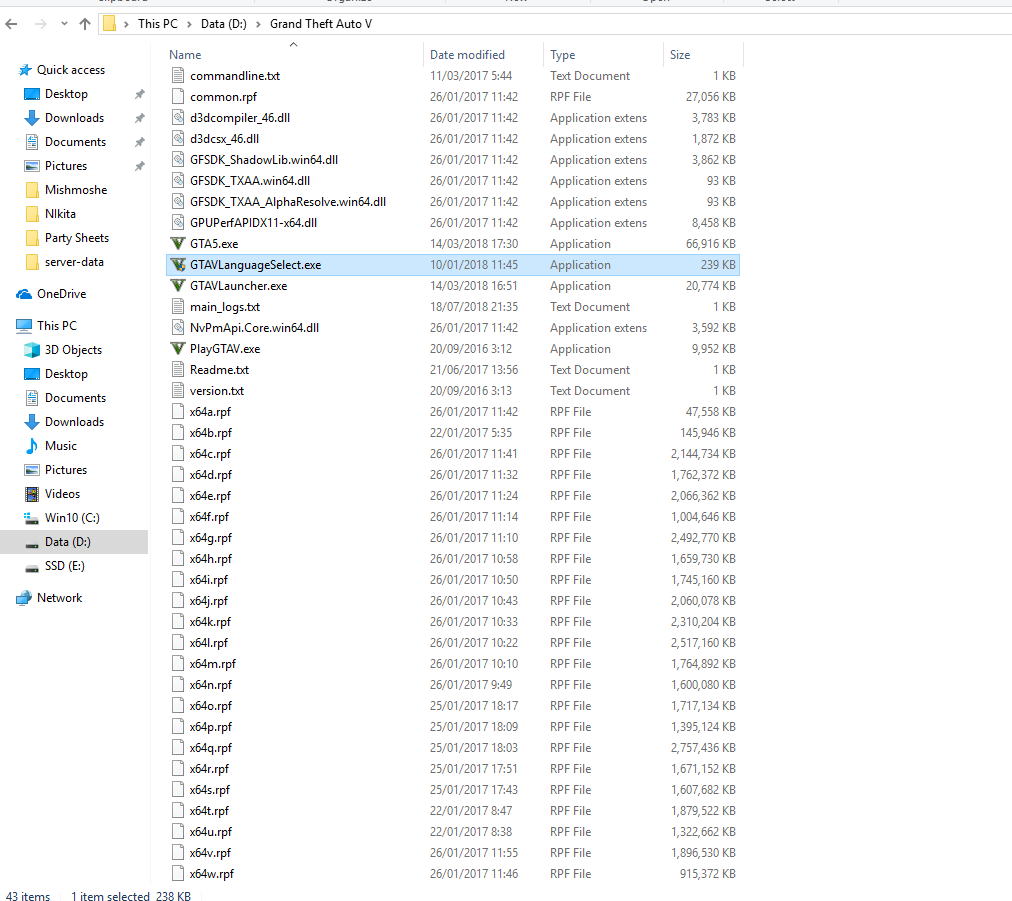Select the x64a.rpf file
Image resolution: width=1012 pixels, height=901 pixels.
point(210,412)
